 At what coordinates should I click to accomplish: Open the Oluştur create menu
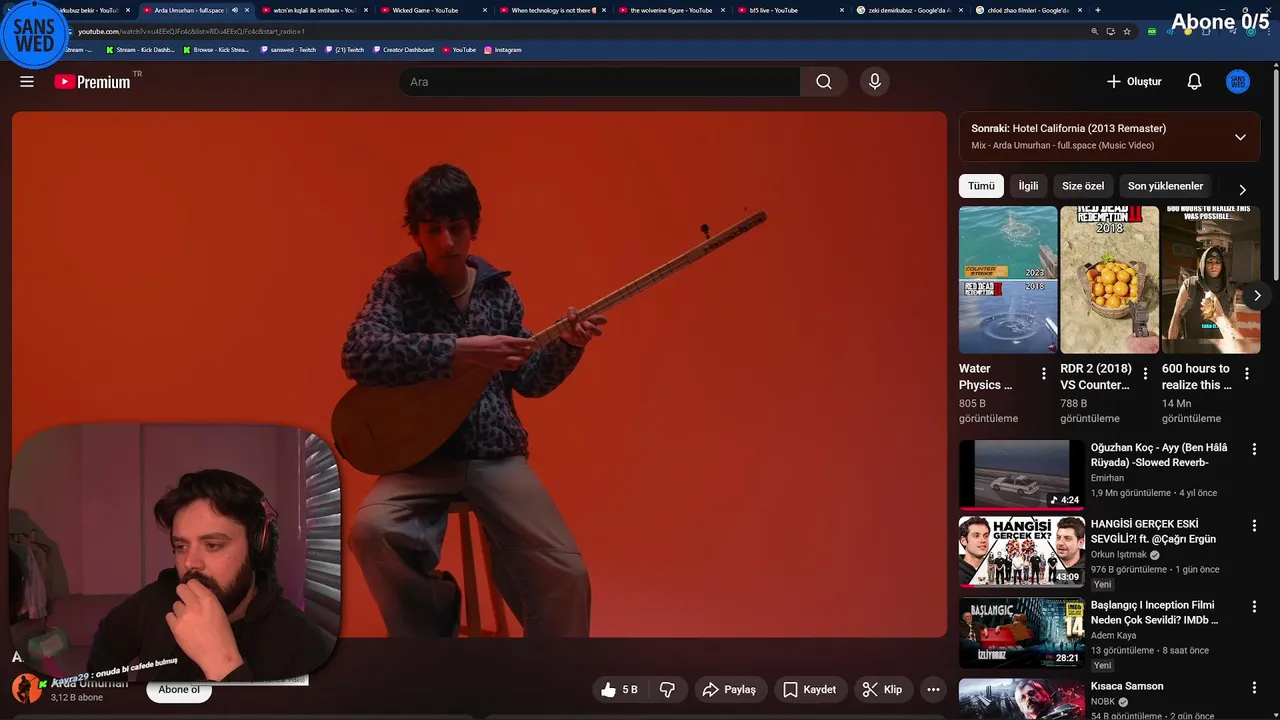pos(1134,82)
